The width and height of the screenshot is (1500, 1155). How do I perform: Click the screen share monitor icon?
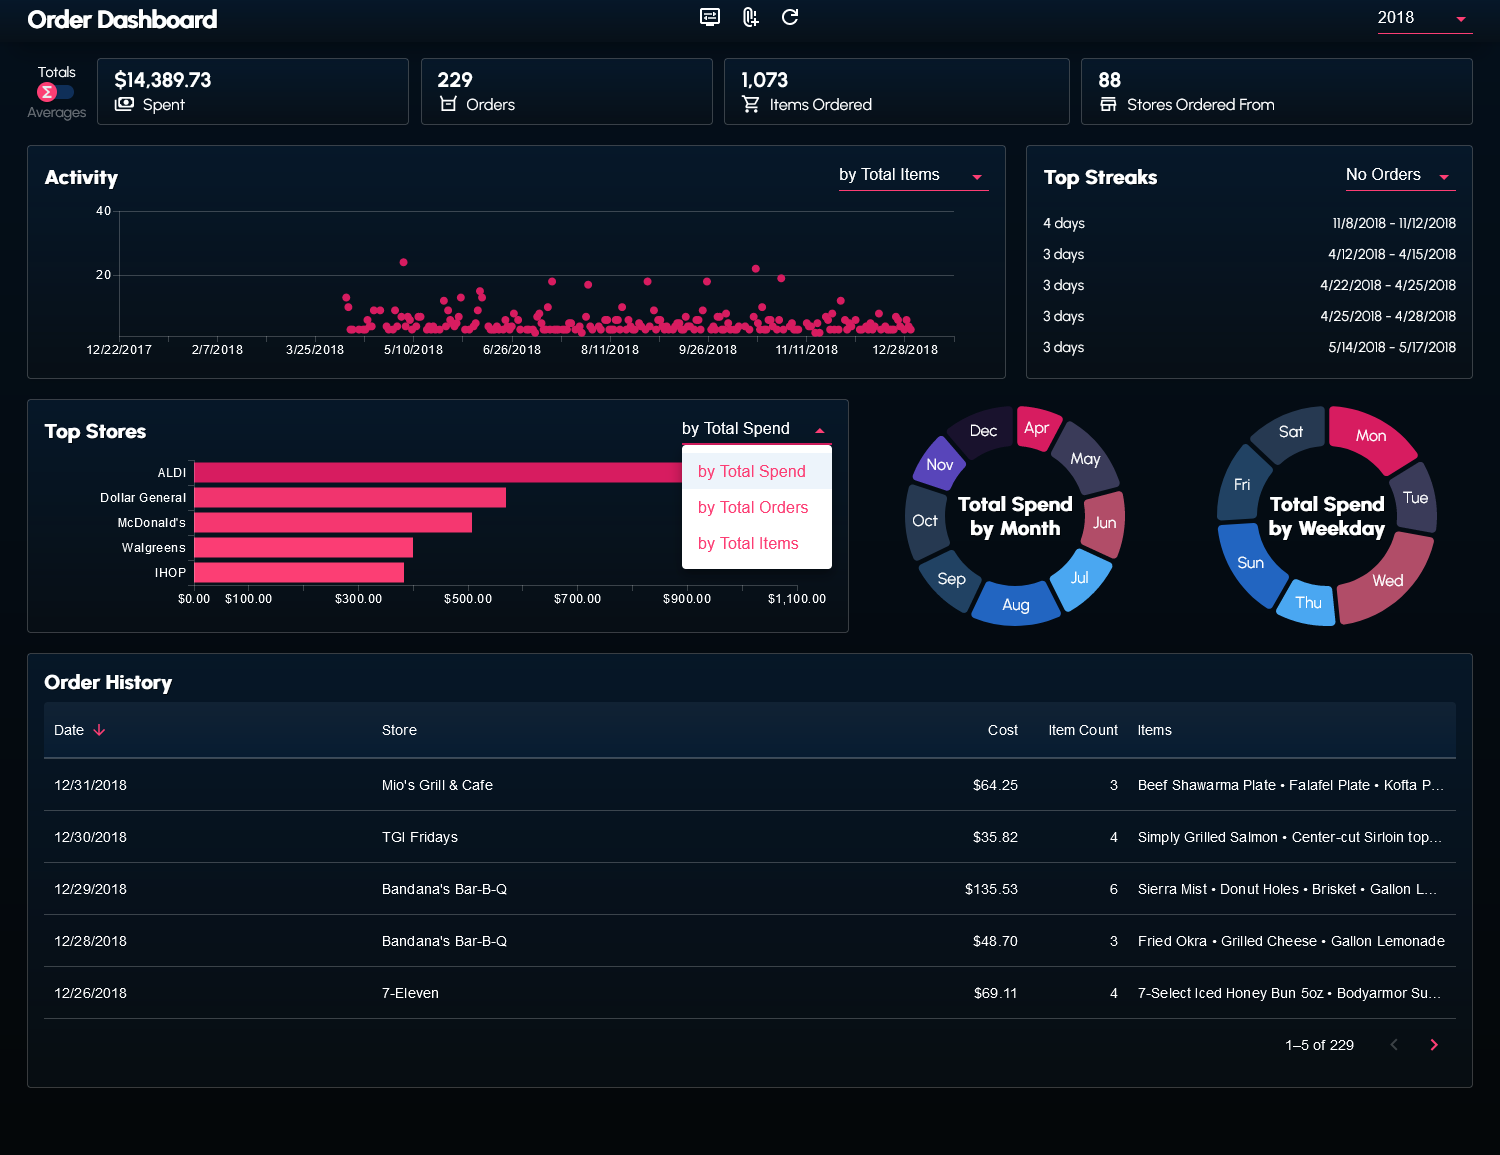point(710,17)
